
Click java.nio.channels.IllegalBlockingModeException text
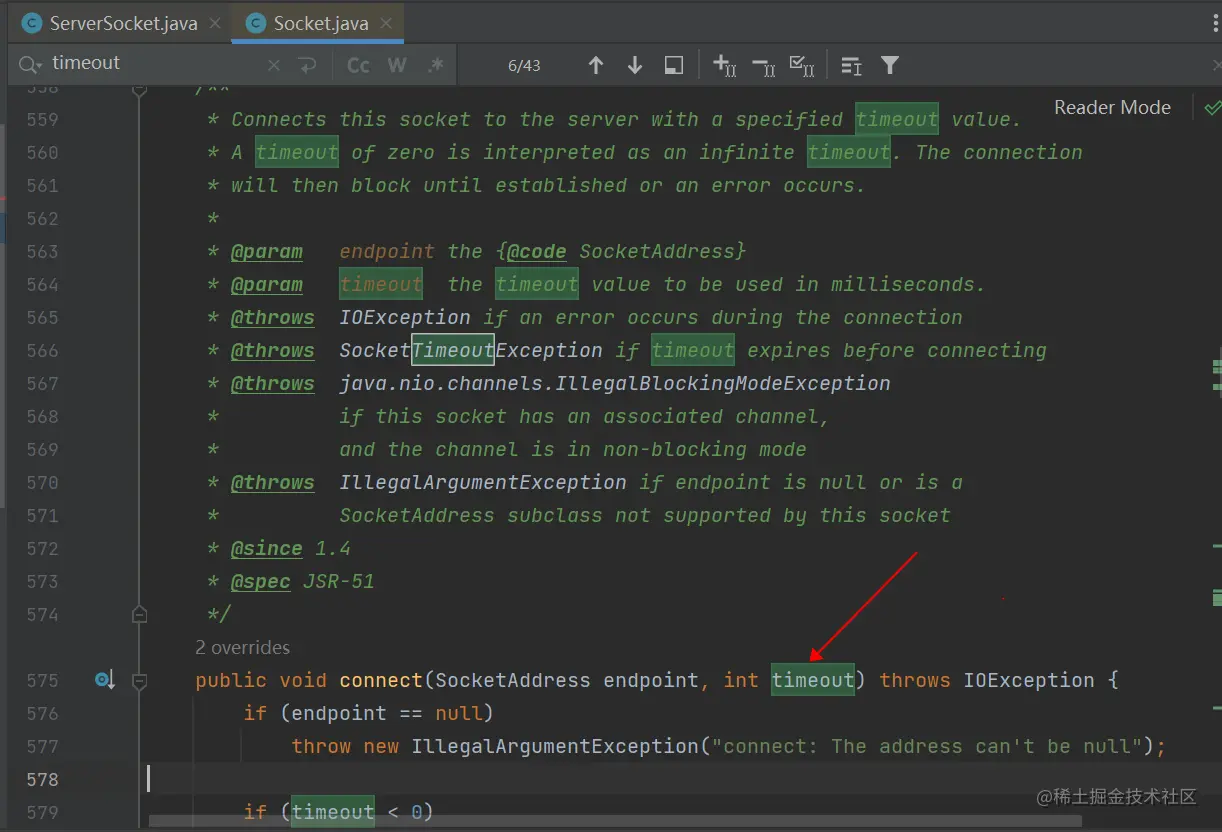tap(615, 383)
